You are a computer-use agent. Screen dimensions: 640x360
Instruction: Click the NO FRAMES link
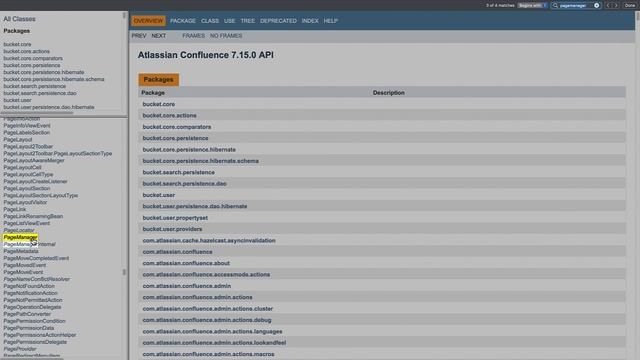(226, 36)
